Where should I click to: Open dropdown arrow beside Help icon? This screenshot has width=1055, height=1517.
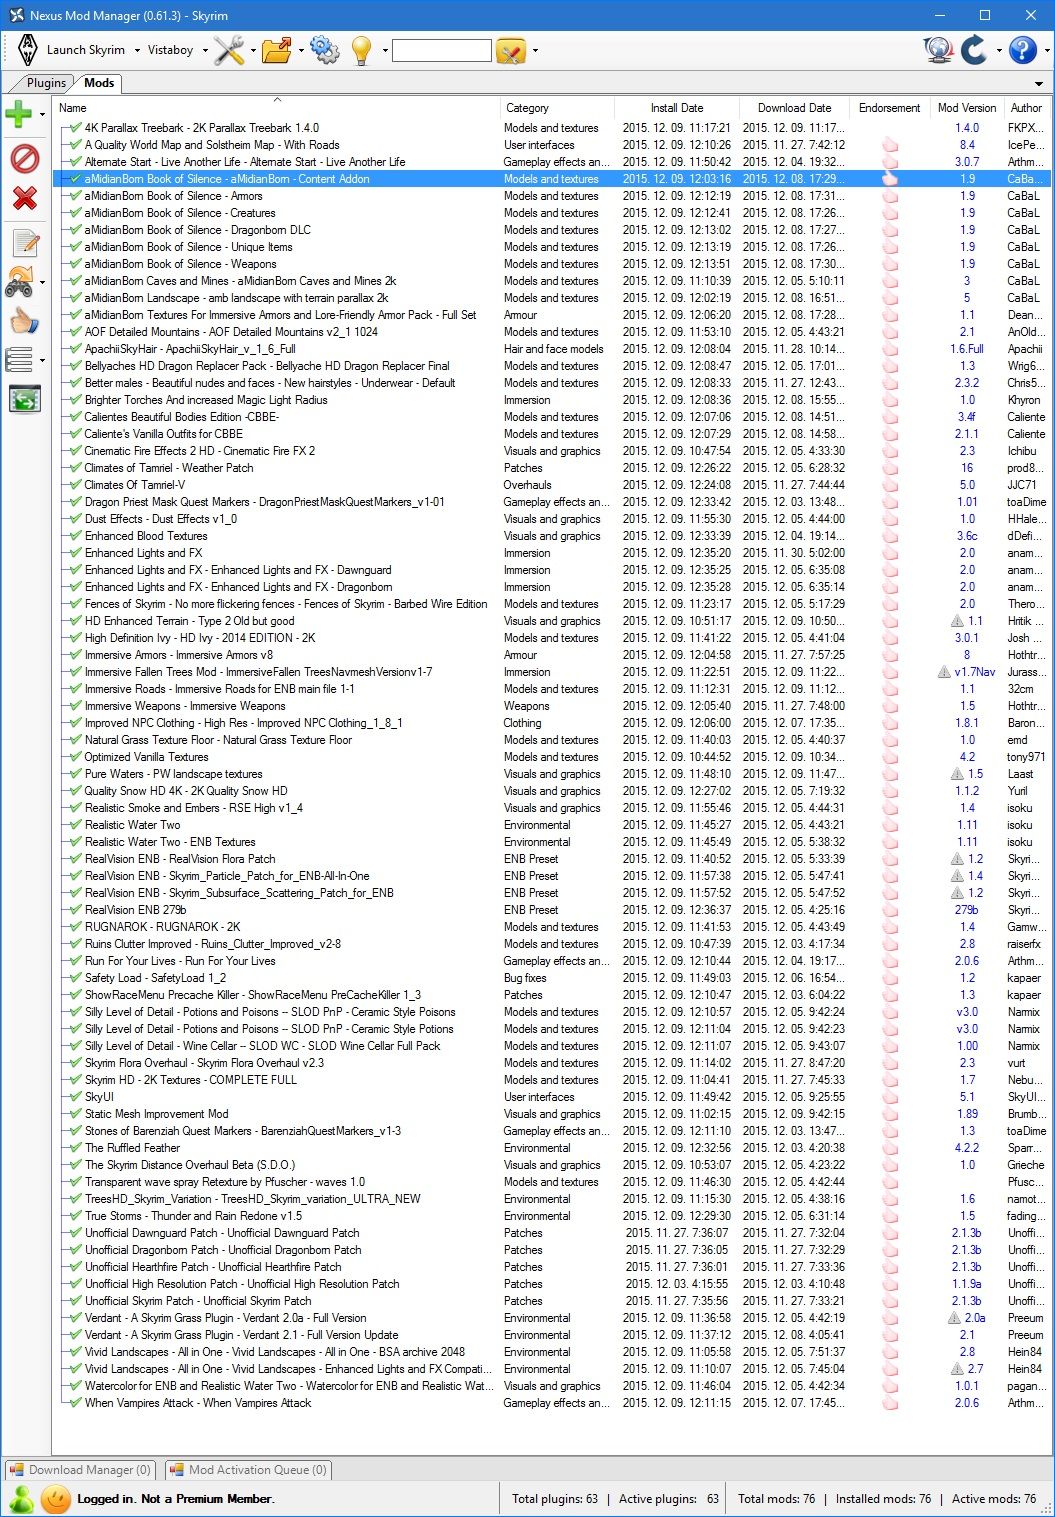click(x=1046, y=51)
